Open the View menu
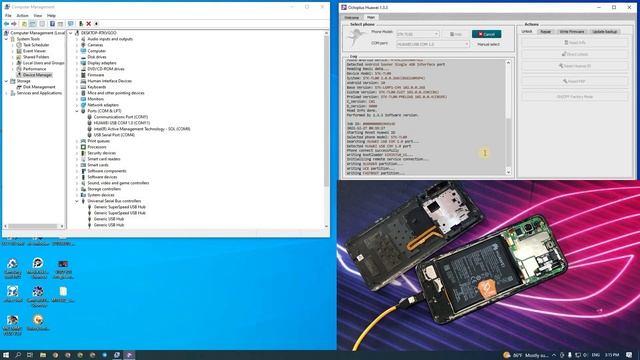Image resolution: width=640 pixels, height=360 pixels. click(38, 16)
